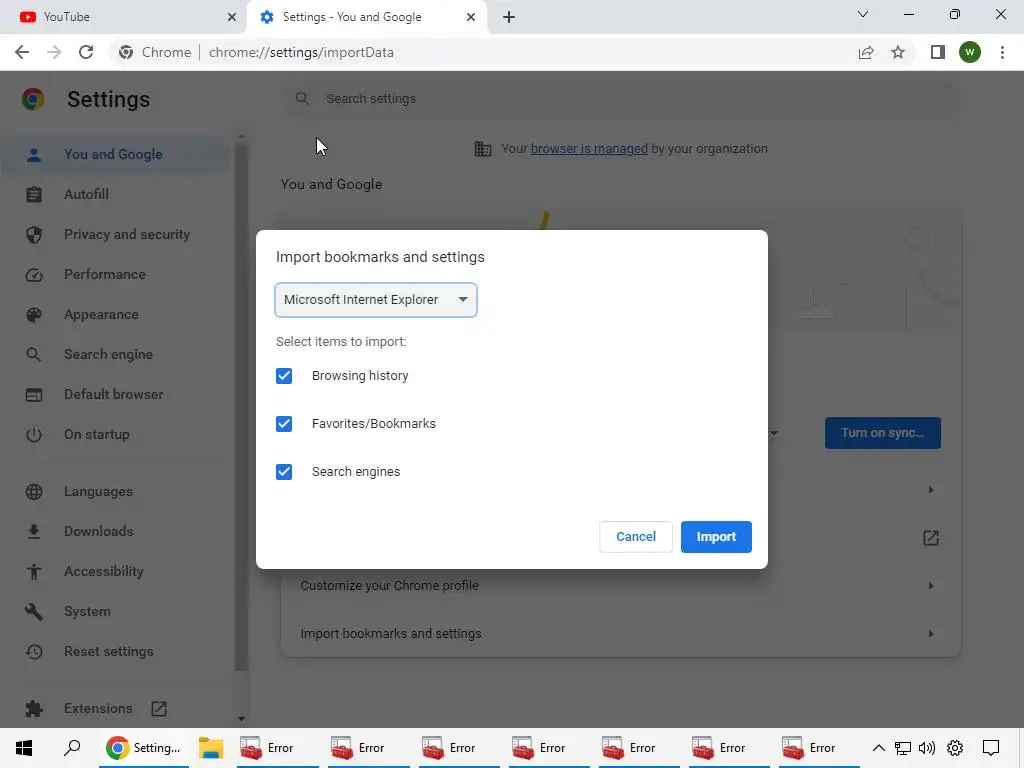Click the Search settings field
Image resolution: width=1024 pixels, height=768 pixels.
(620, 99)
